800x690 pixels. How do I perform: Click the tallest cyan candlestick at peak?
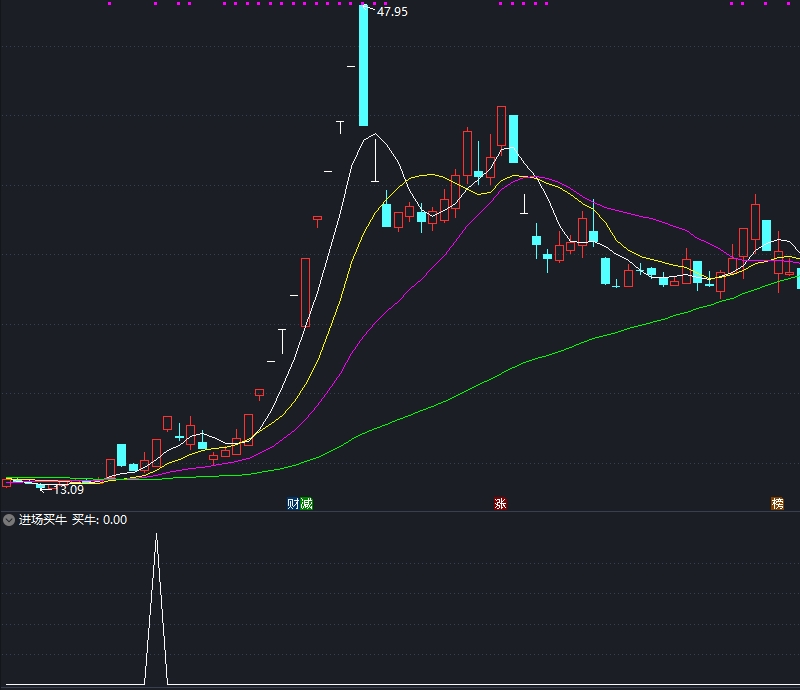pyautogui.click(x=363, y=65)
